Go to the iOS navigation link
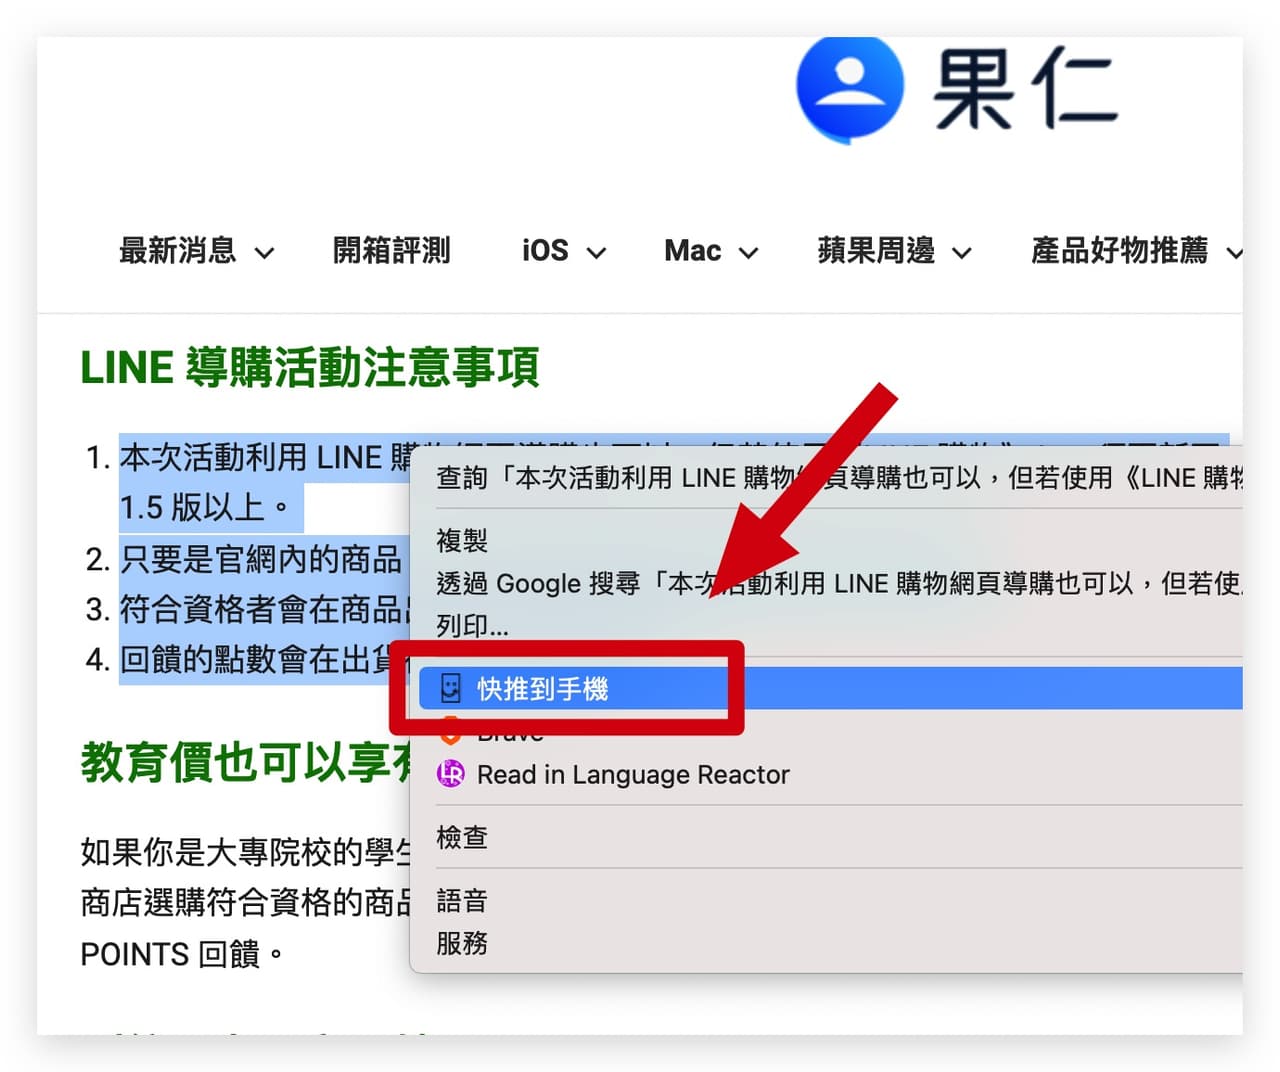The image size is (1280, 1072). [545, 250]
